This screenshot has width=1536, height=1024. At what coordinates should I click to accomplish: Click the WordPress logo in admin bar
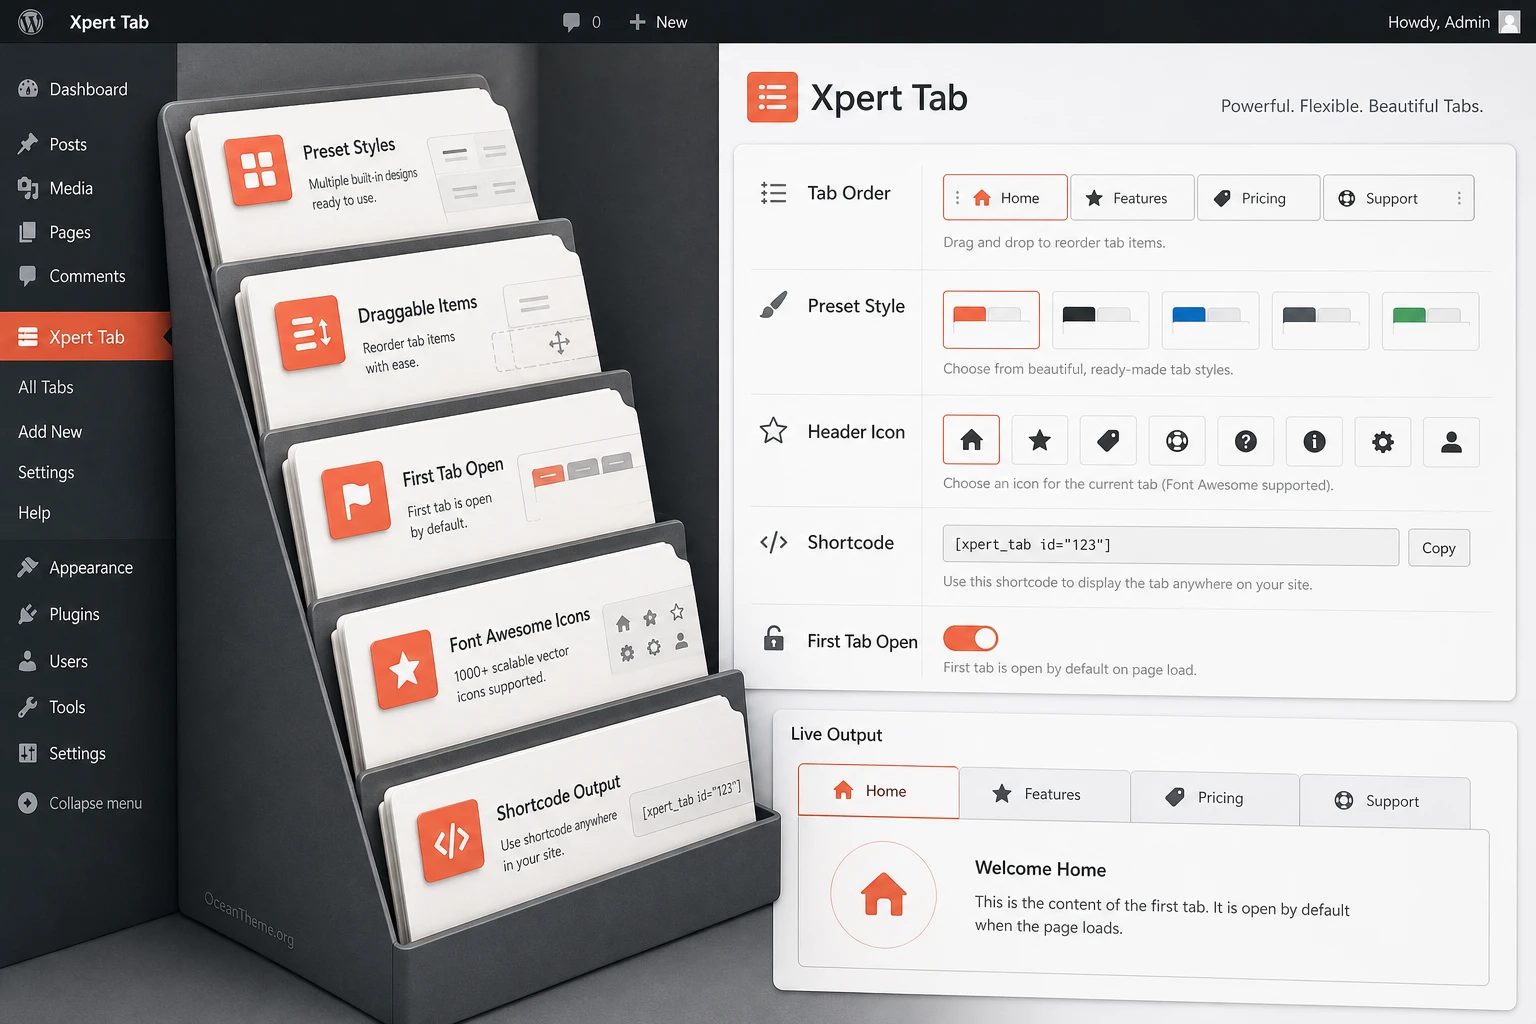point(31,22)
